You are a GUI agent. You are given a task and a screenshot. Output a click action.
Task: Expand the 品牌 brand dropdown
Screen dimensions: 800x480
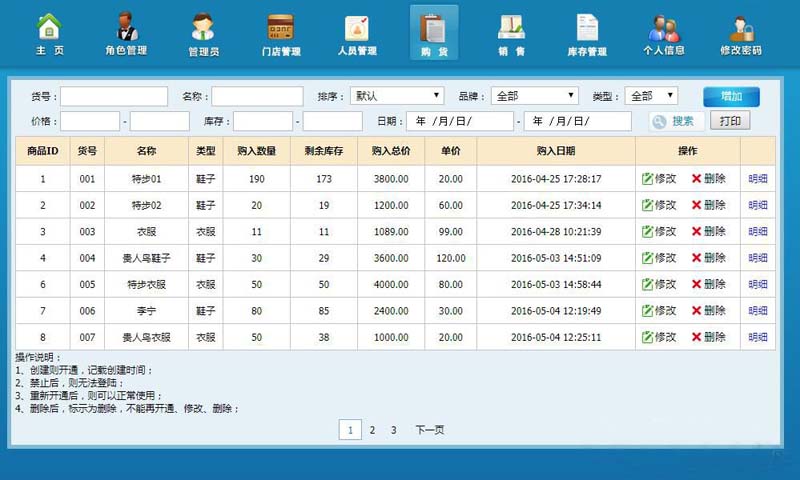pyautogui.click(x=534, y=96)
